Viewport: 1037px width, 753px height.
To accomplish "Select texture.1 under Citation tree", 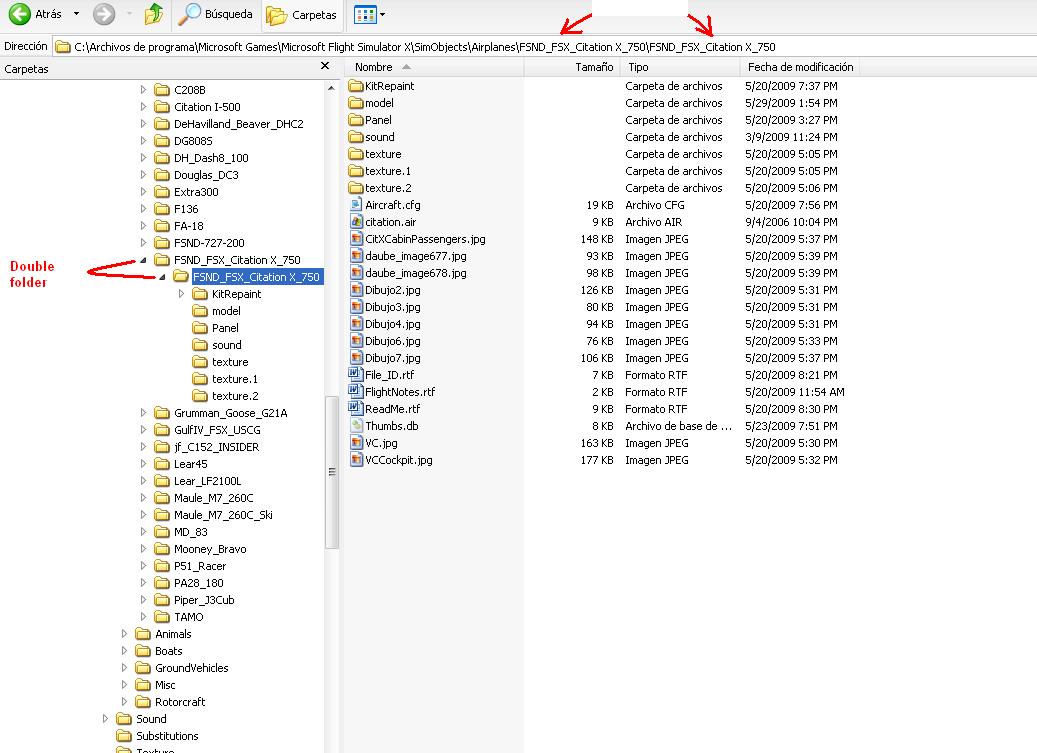I will [235, 379].
